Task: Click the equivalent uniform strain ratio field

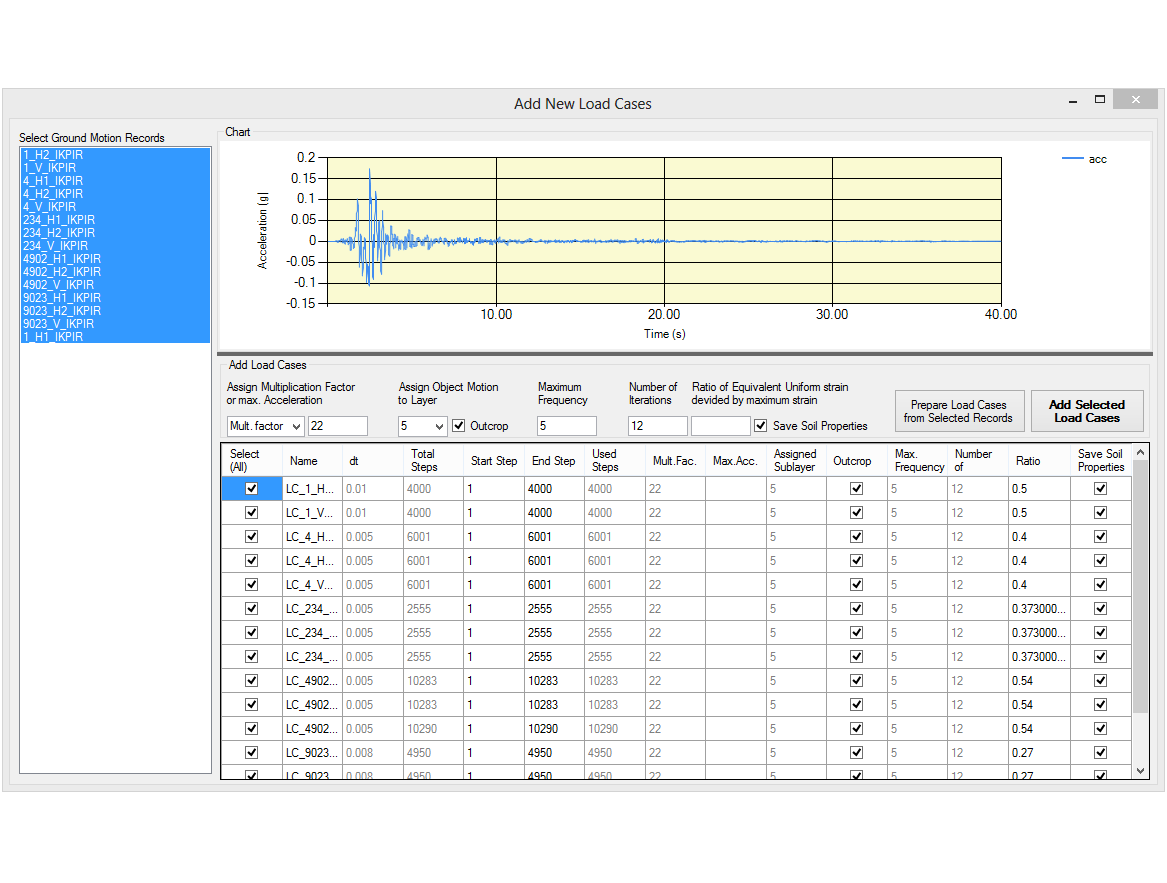Action: (x=720, y=426)
